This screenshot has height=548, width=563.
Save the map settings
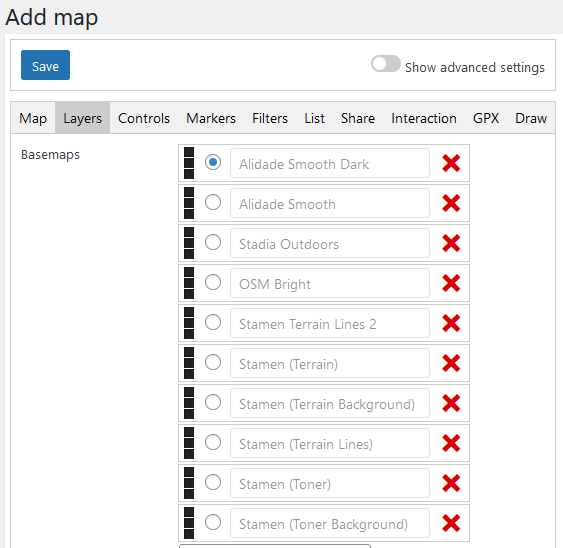[x=45, y=65]
